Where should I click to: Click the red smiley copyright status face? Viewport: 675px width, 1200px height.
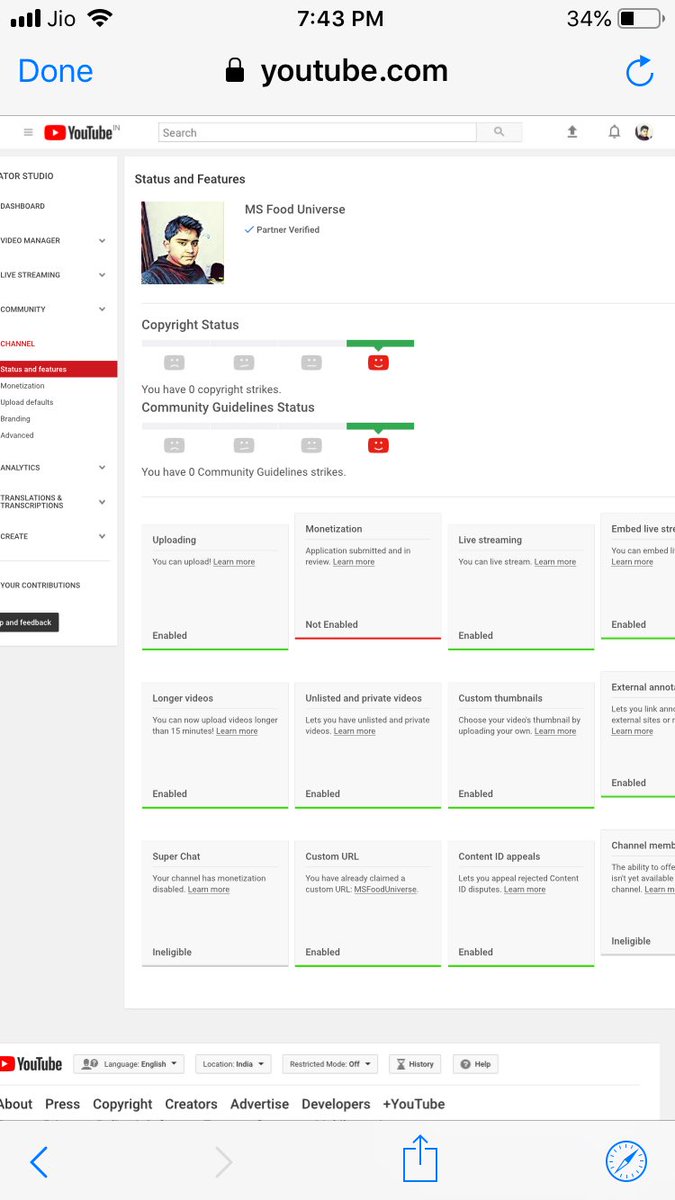coord(378,362)
